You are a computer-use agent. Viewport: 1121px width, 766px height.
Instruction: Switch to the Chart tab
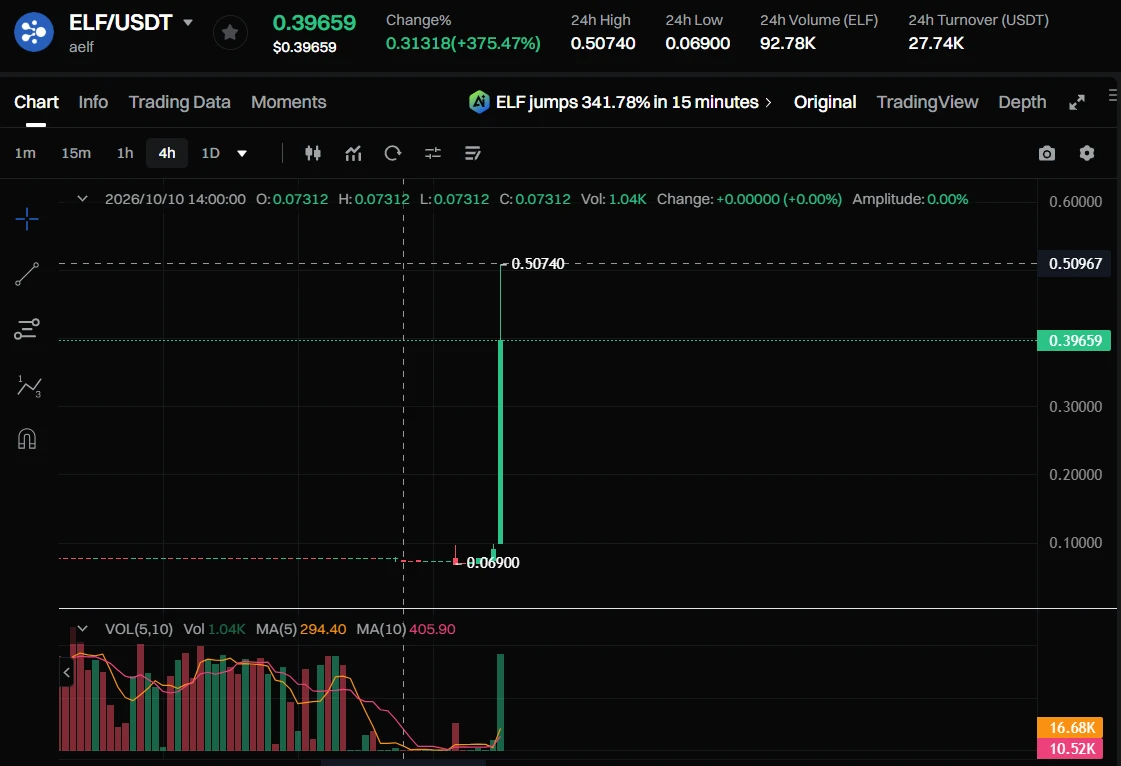(x=36, y=102)
